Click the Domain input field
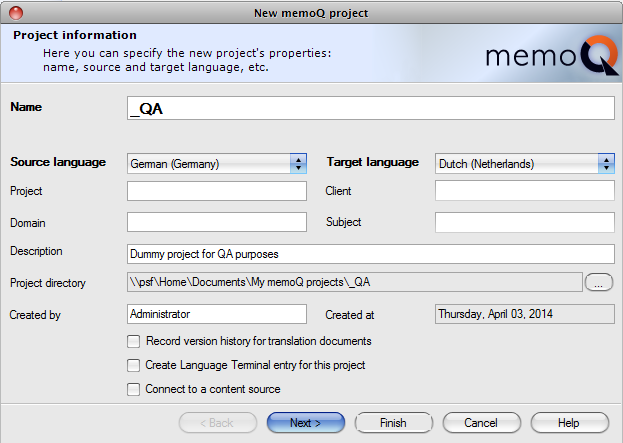 click(x=216, y=222)
